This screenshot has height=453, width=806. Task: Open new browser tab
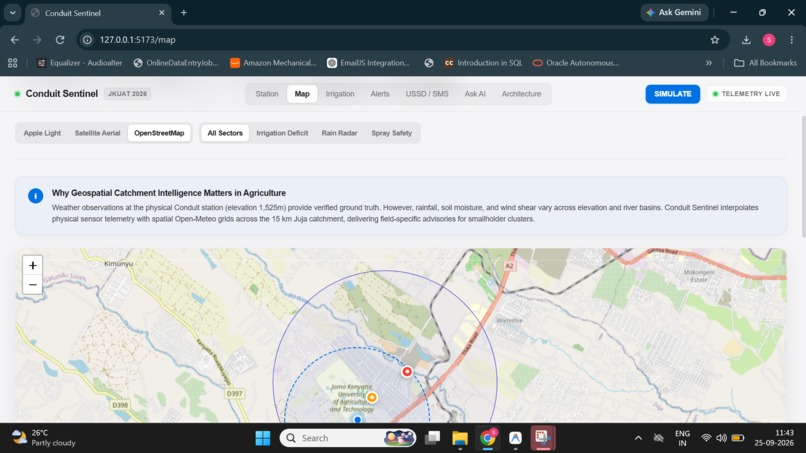pyautogui.click(x=184, y=12)
